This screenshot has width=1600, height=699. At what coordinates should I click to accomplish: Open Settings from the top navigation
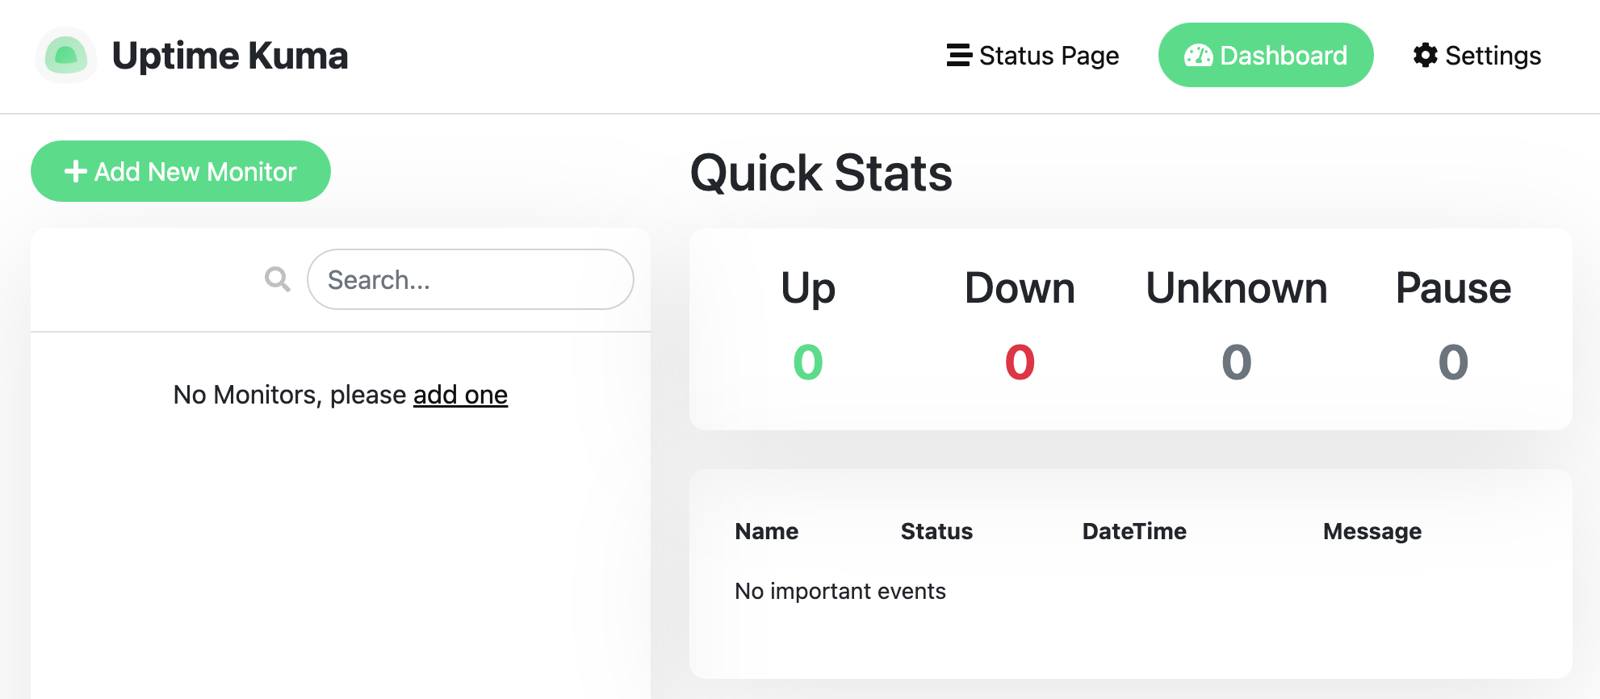[x=1492, y=56]
